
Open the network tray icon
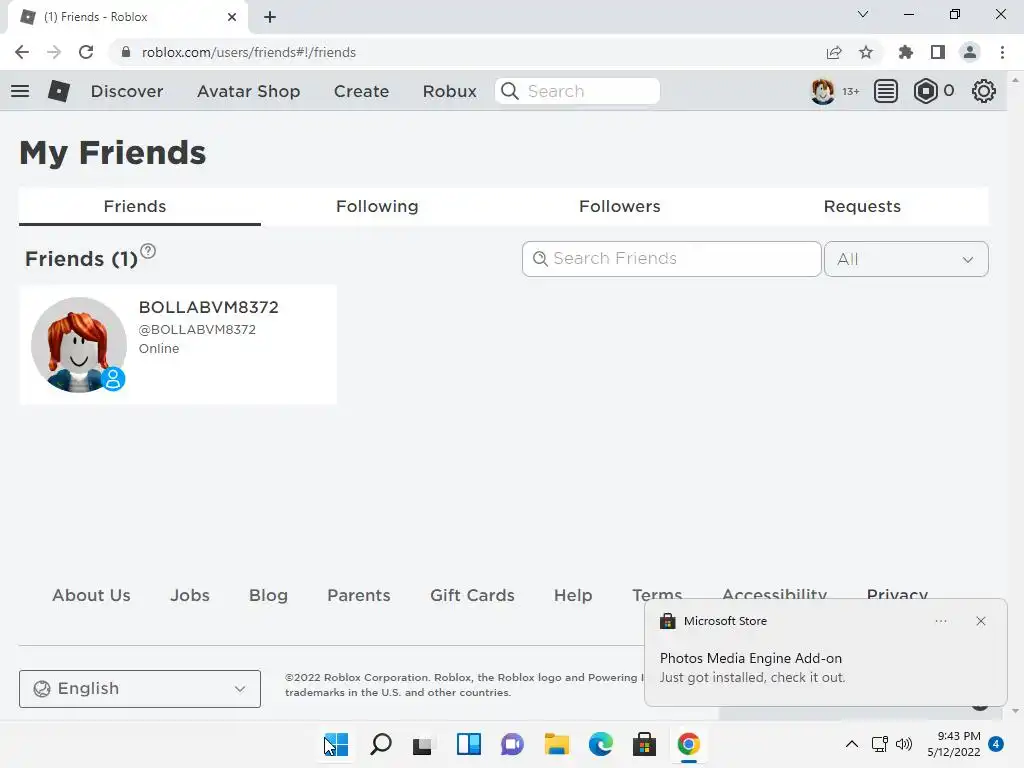pos(880,744)
